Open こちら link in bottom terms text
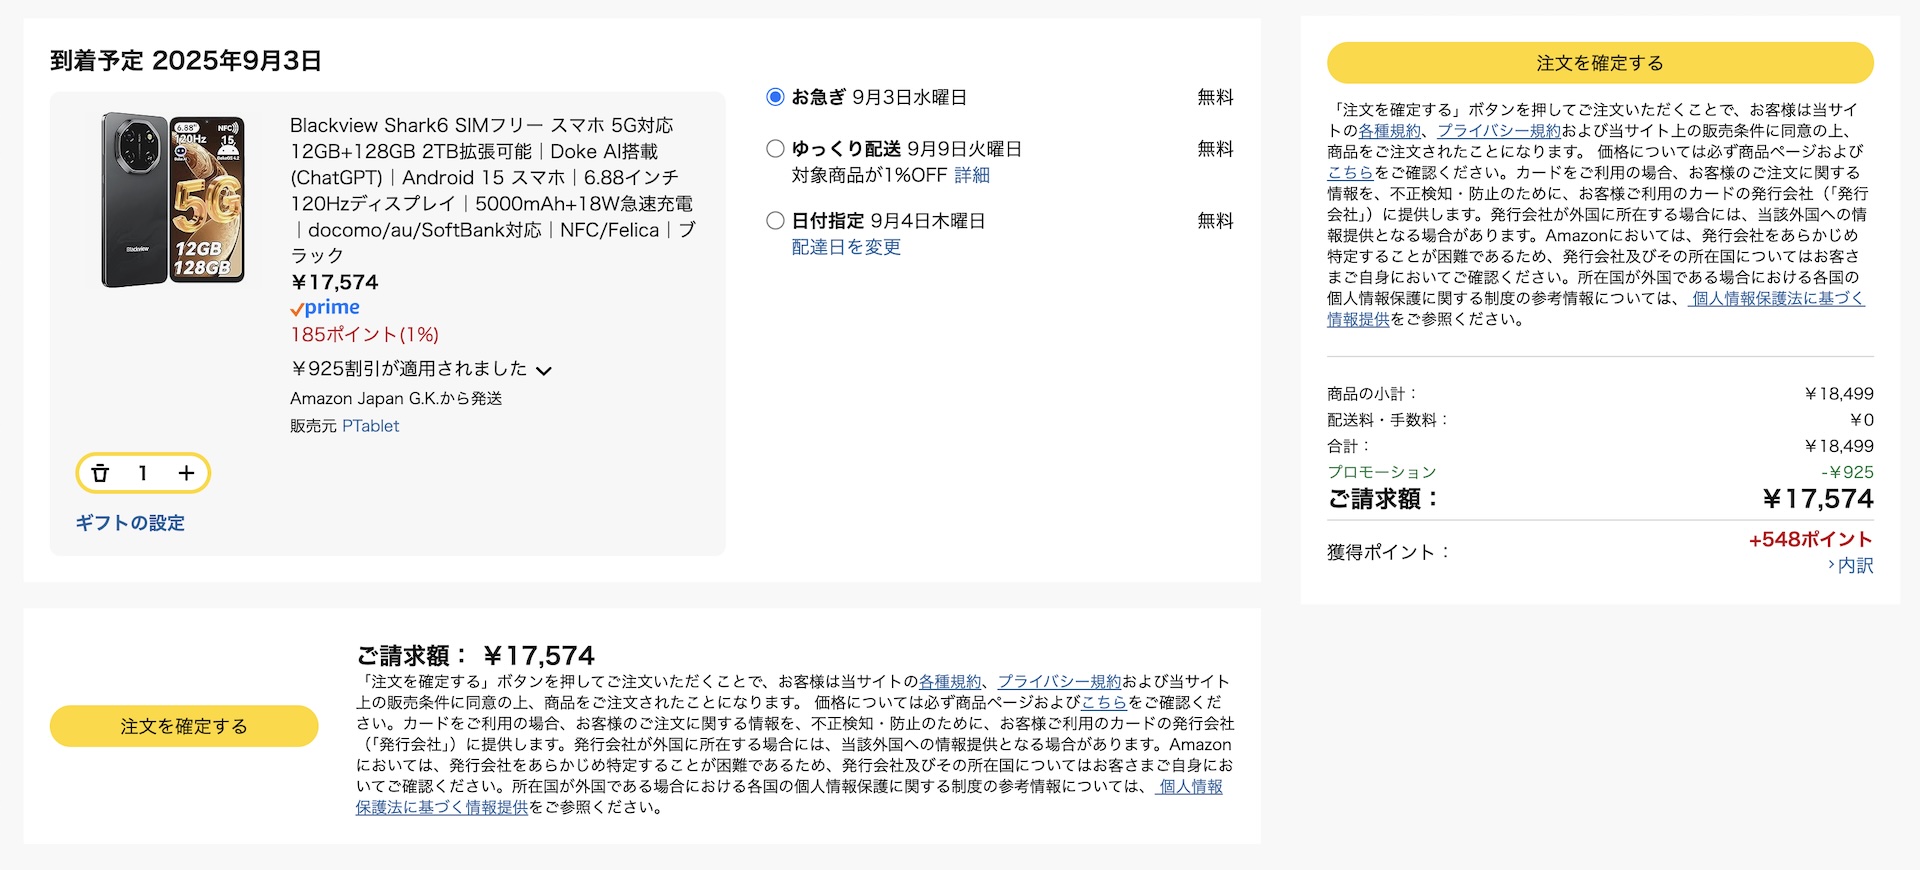Screen dimensions: 1920x870 (x=1104, y=702)
